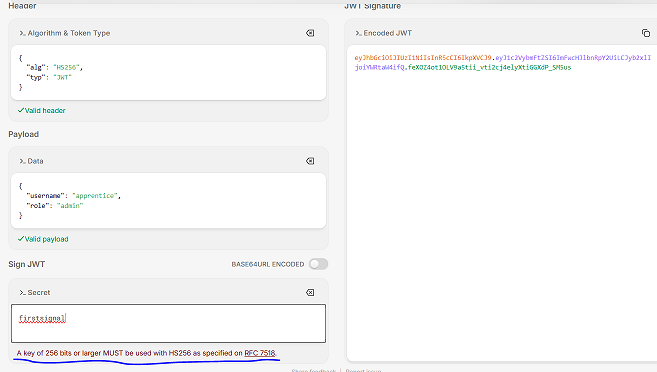Open the RFC 7518 link
The width and height of the screenshot is (657, 372).
pos(260,353)
